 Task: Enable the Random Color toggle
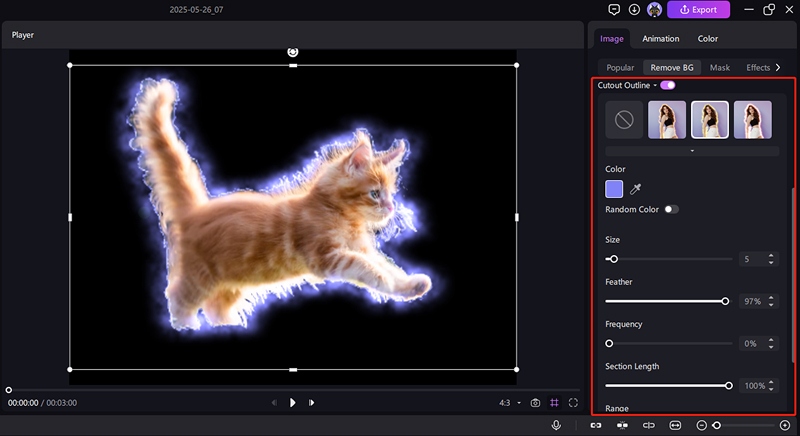pyautogui.click(x=671, y=209)
